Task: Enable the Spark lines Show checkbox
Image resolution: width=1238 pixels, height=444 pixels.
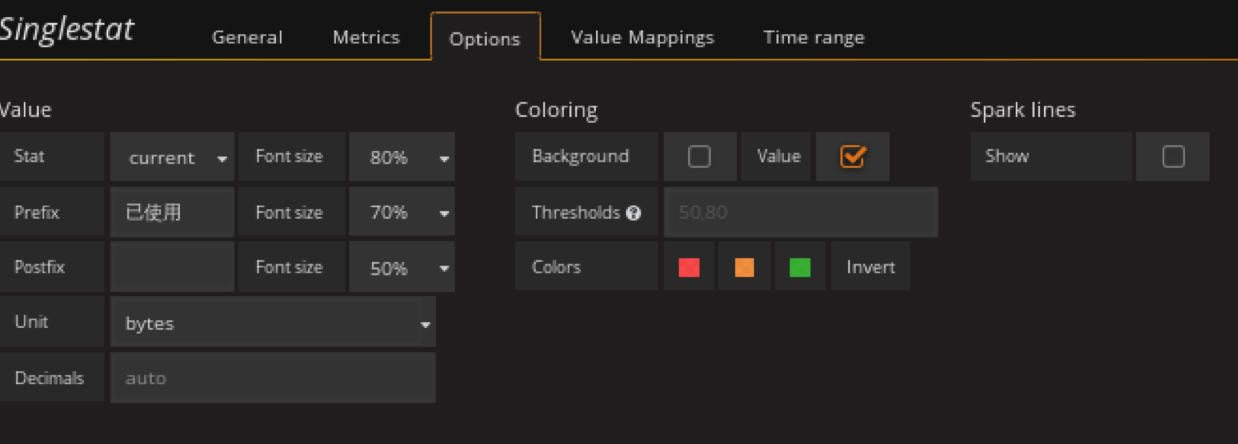Action: (1173, 157)
